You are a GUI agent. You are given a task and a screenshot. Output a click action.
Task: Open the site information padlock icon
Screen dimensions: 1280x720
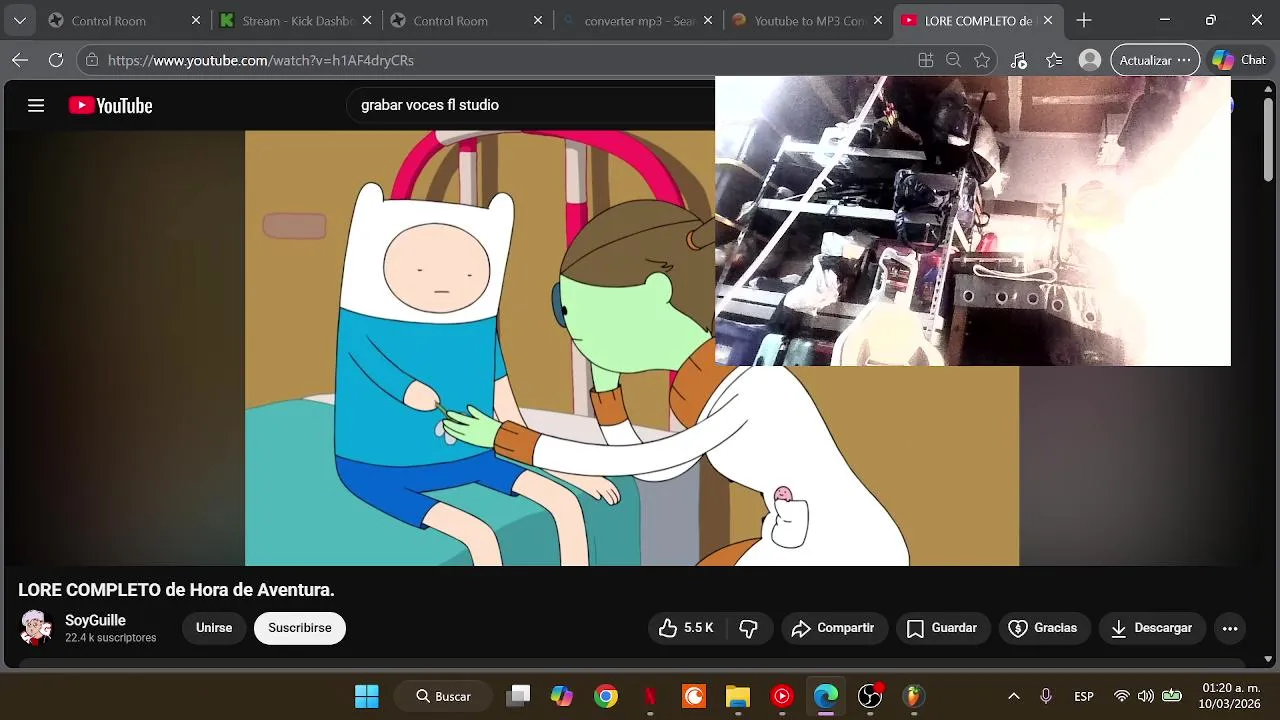(92, 60)
